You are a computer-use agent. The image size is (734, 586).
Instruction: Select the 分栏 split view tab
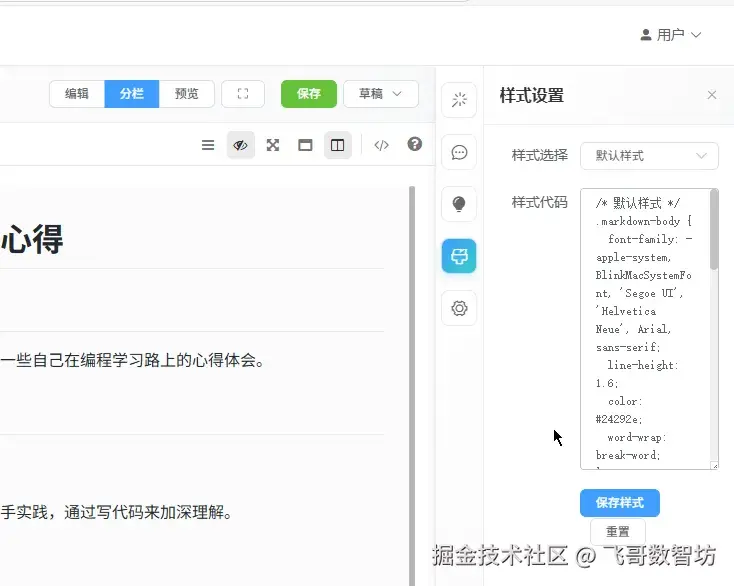pyautogui.click(x=132, y=94)
